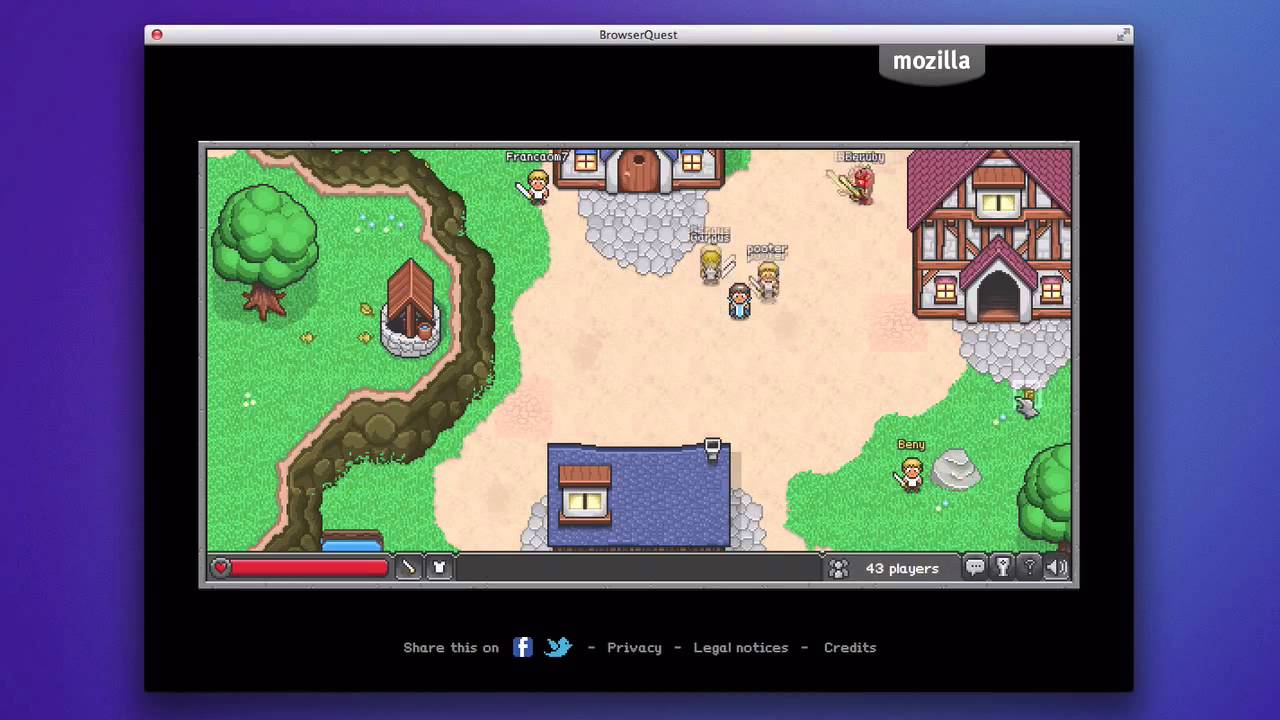Mute the game sound via speaker icon
Viewport: 1280px width, 720px height.
click(x=1056, y=568)
